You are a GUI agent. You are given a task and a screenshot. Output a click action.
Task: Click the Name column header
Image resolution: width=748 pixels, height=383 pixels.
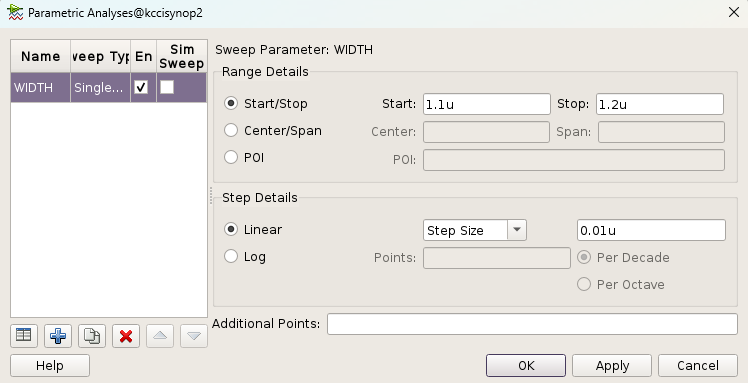click(x=41, y=56)
